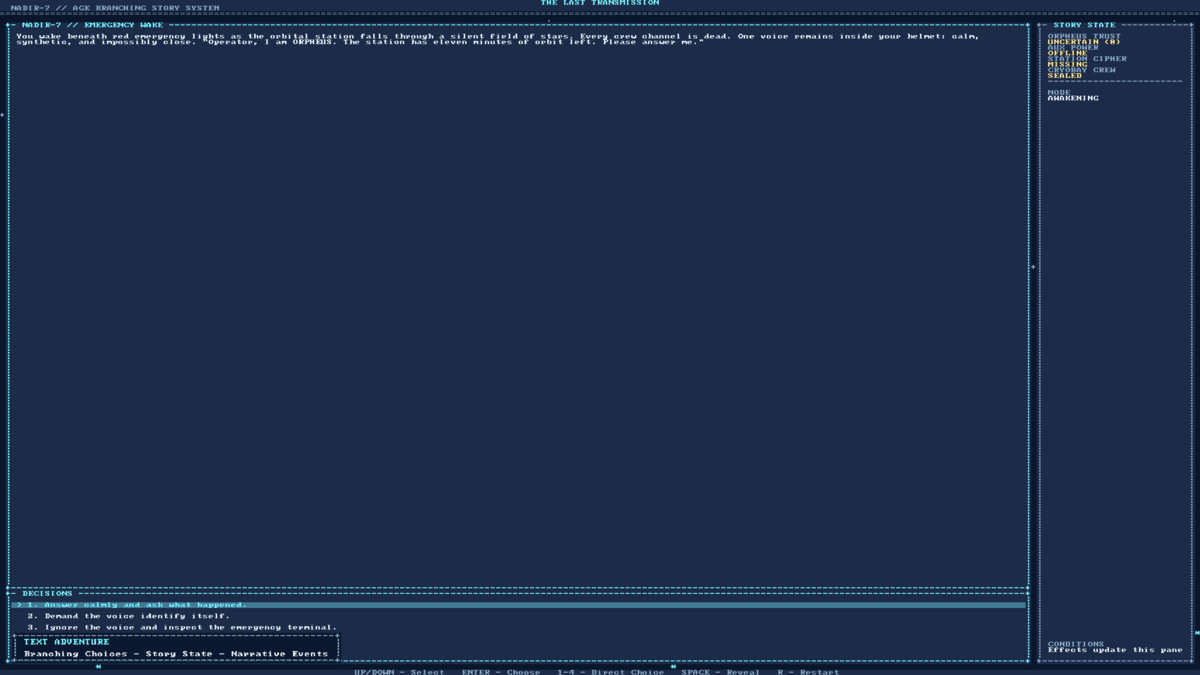This screenshot has width=1200, height=675.
Task: Click the 'MISSING' cipher status
Action: click(x=1067, y=64)
